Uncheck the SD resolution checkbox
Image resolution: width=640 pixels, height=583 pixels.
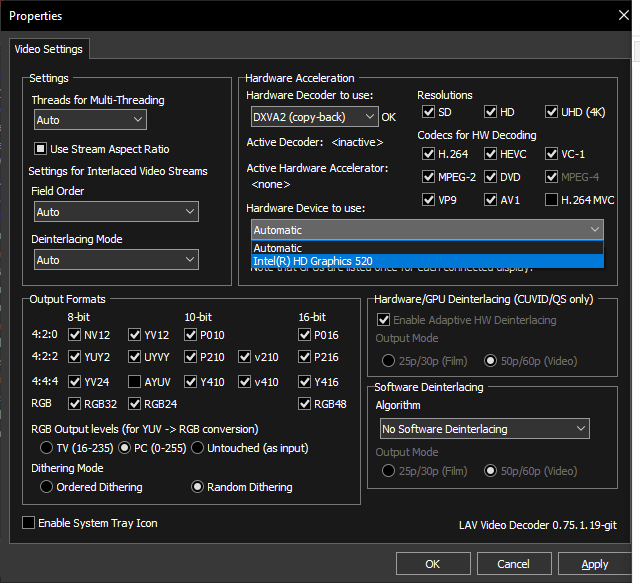[x=428, y=111]
